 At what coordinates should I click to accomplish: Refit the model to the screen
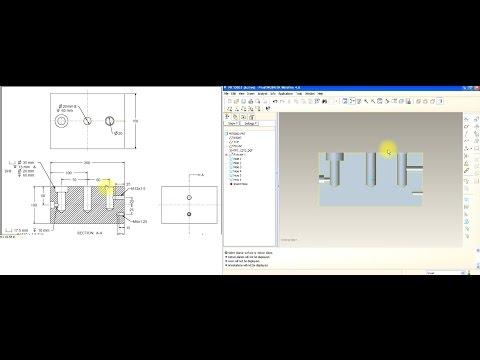380,101
